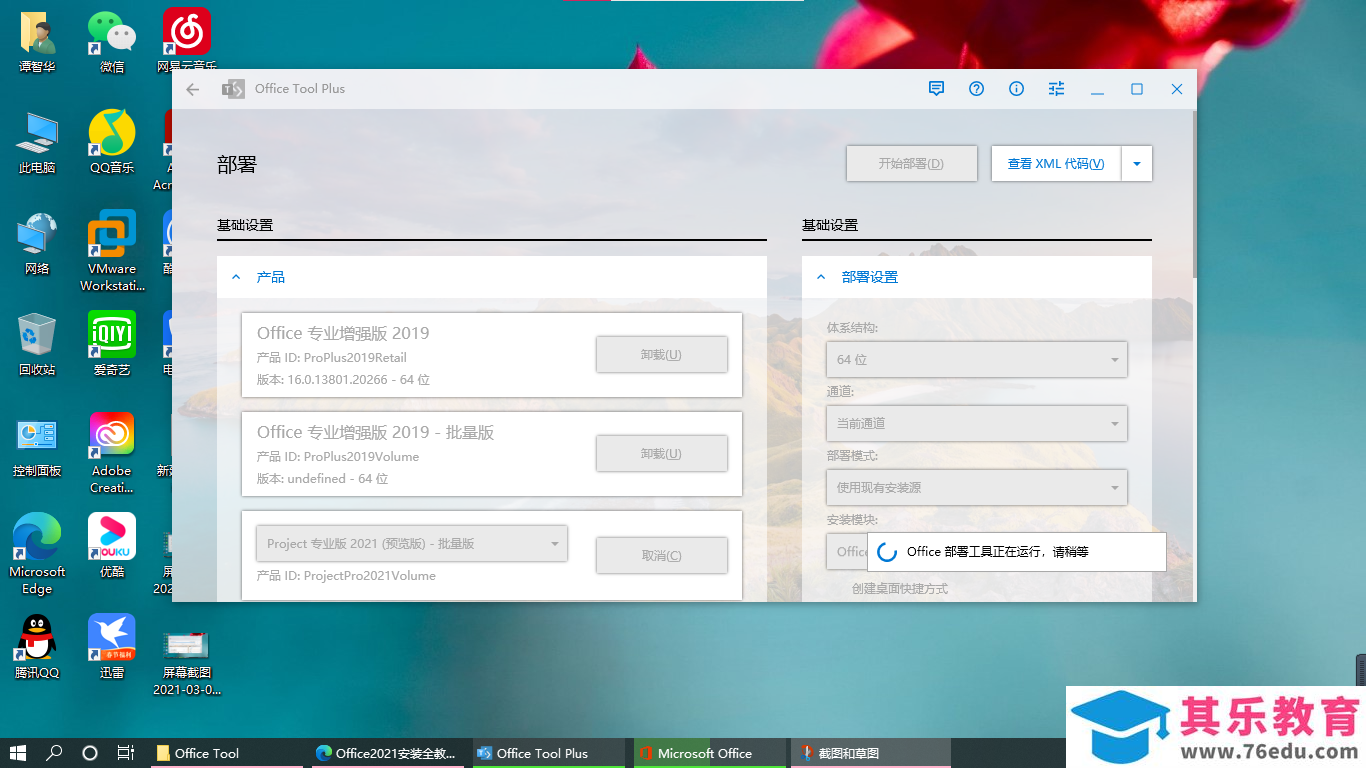
Task: Collapse the 部署设置 section
Action: (x=821, y=277)
